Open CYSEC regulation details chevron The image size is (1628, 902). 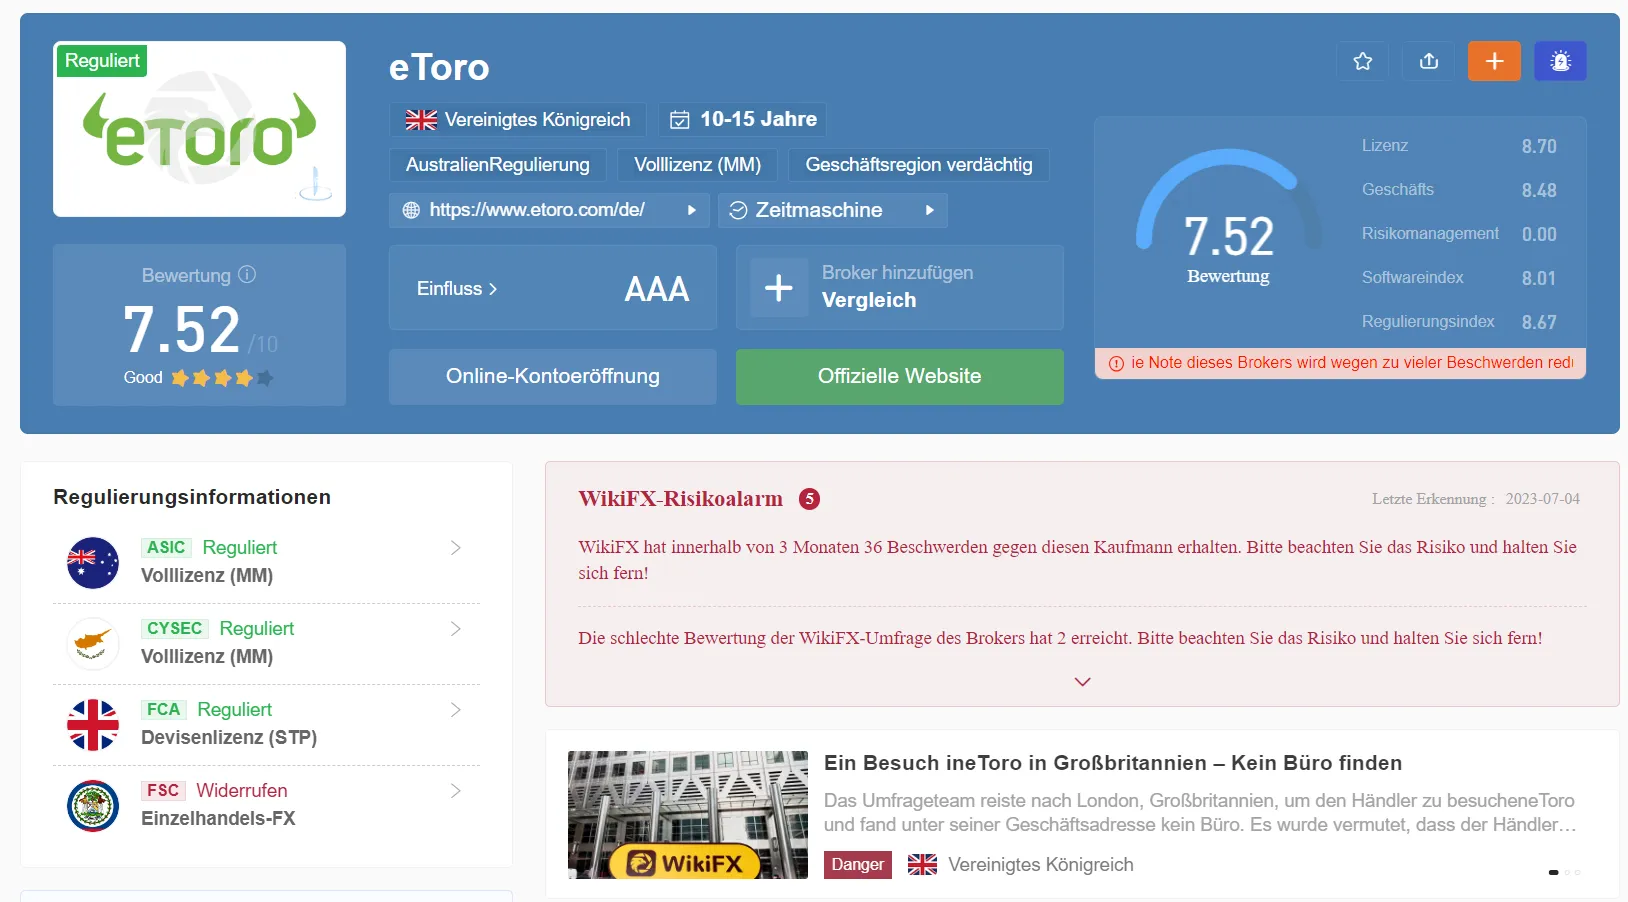click(455, 629)
